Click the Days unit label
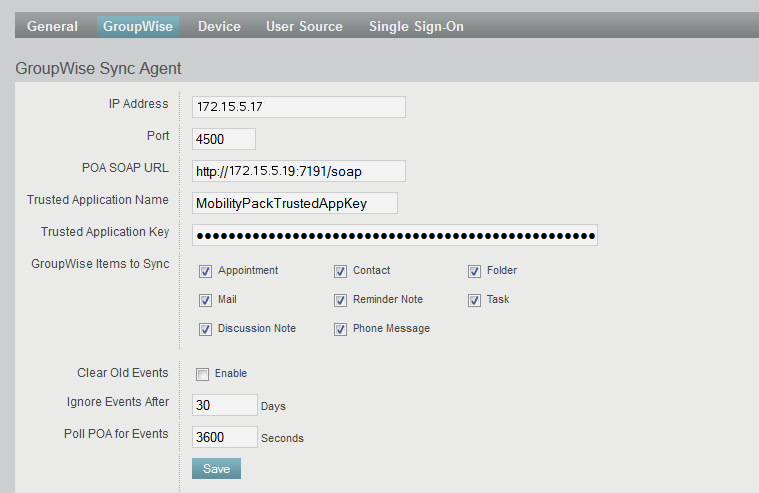This screenshot has height=493, width=759. point(273,406)
